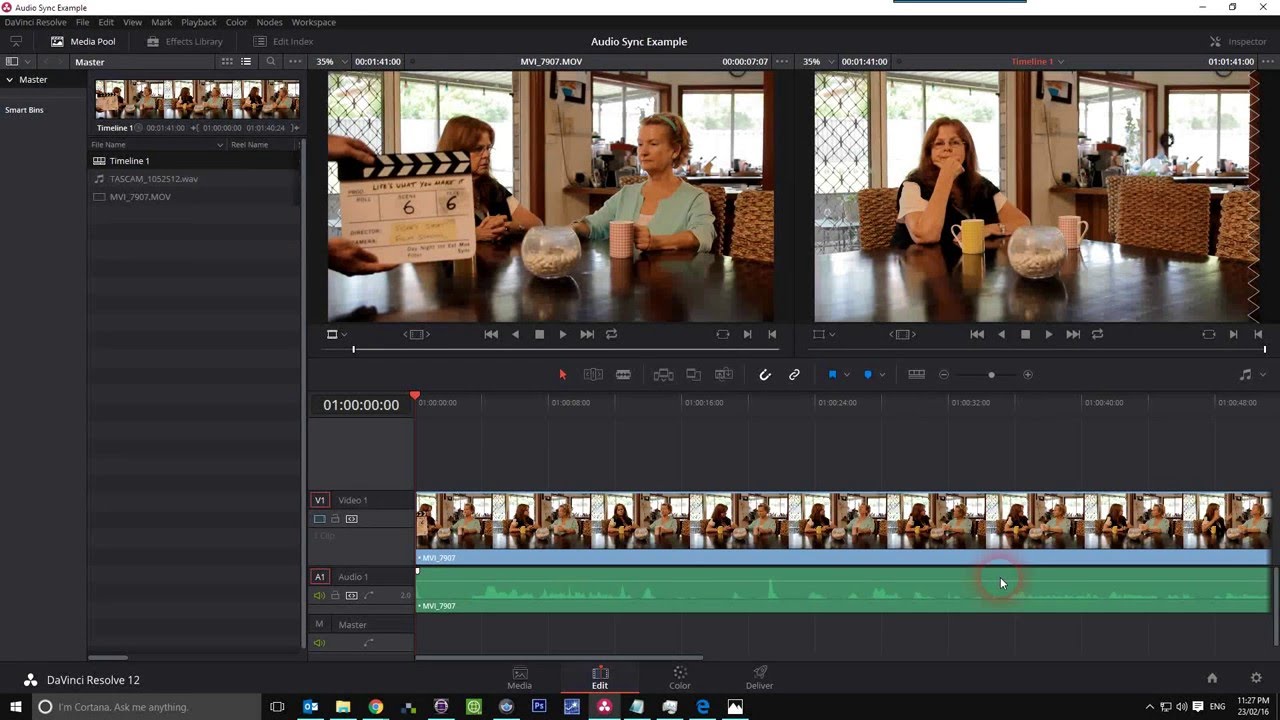Open the Effects Library panel
The height and width of the screenshot is (720, 1280).
[184, 42]
